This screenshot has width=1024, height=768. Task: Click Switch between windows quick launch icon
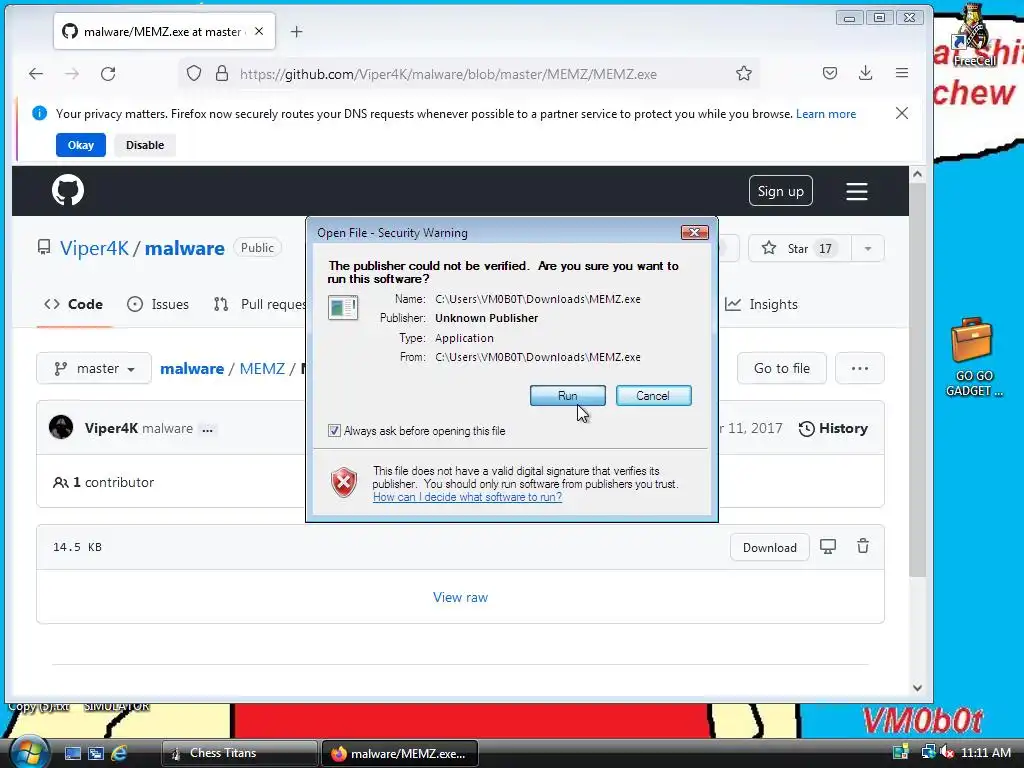coord(96,754)
